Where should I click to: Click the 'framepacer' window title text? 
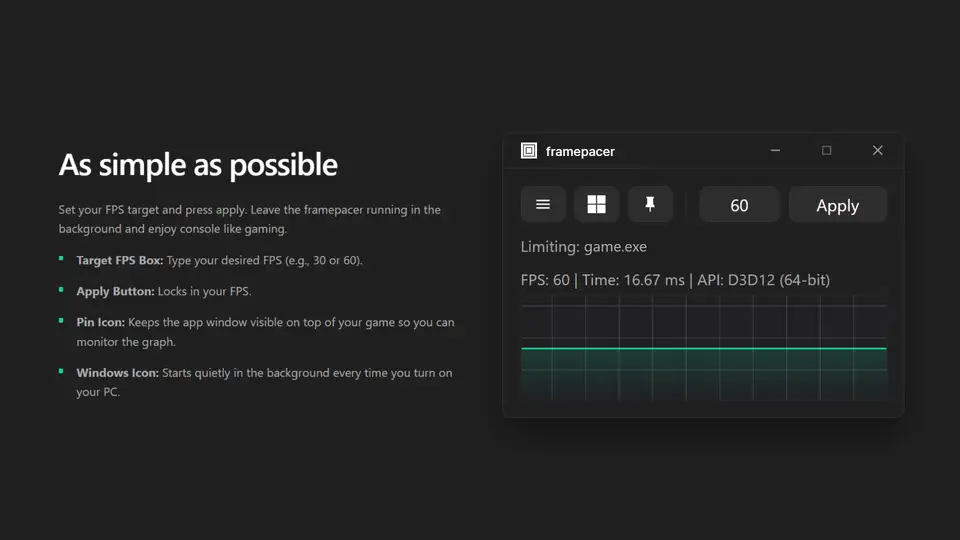pos(580,151)
